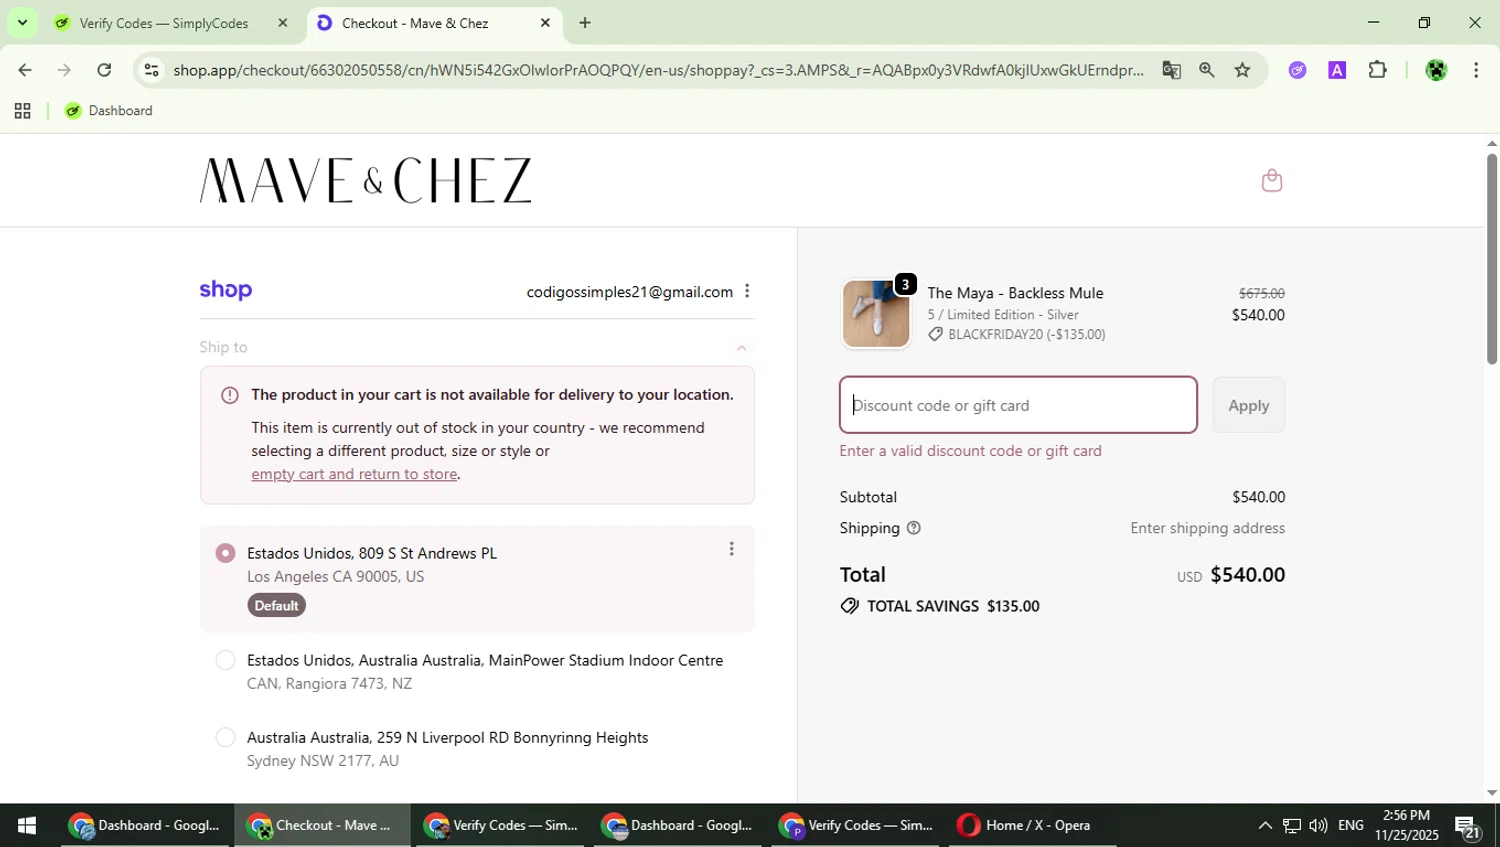Open the Windows Start menu
1500x847 pixels.
[x=27, y=825]
